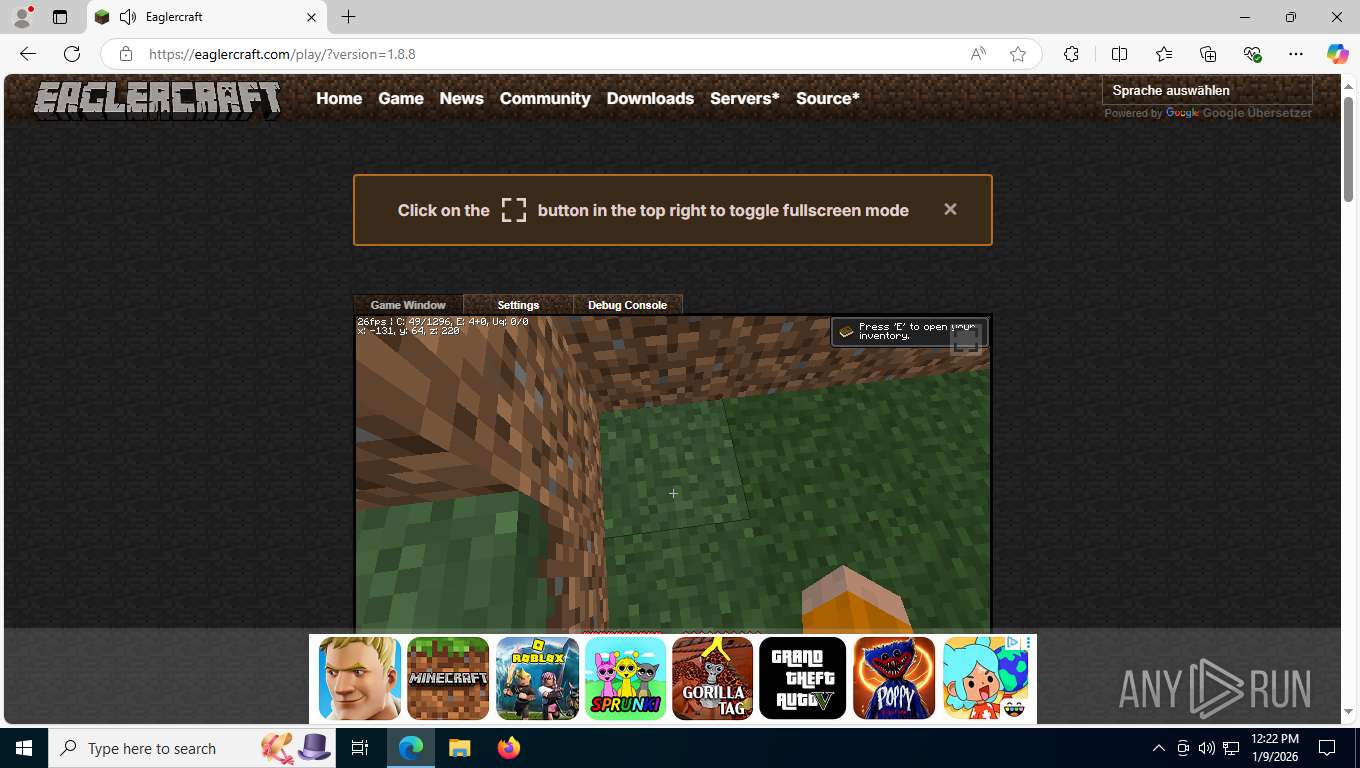
Task: Open the Favorites list
Action: [x=1164, y=54]
